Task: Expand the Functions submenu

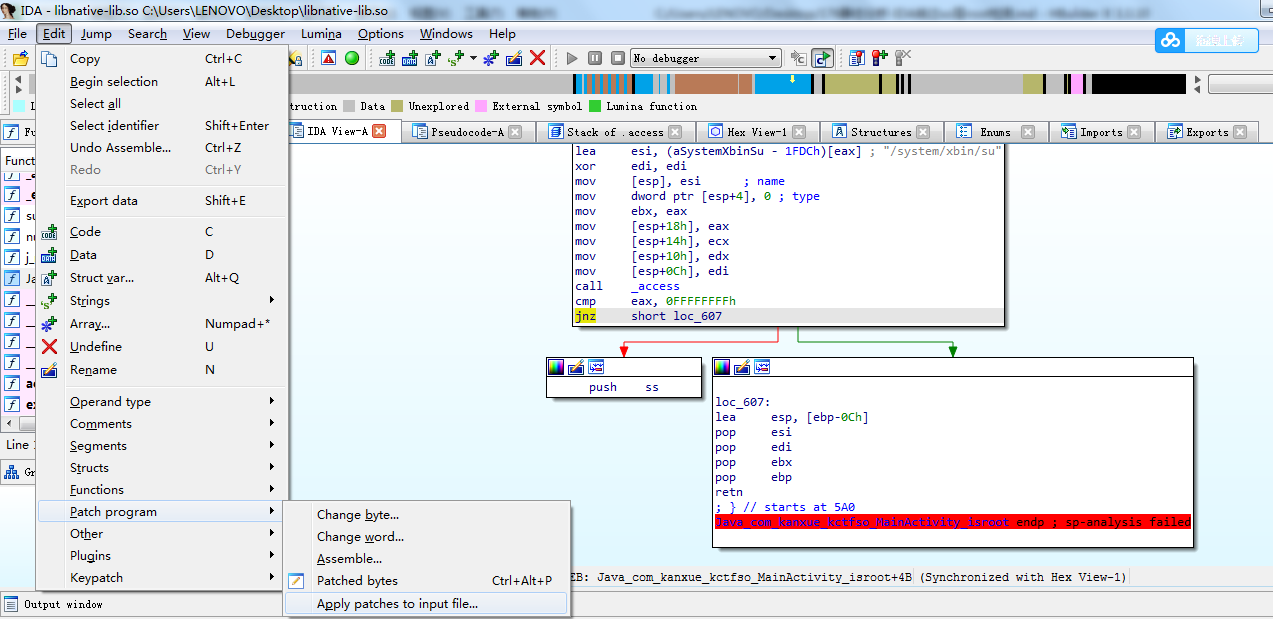Action: [x=162, y=489]
